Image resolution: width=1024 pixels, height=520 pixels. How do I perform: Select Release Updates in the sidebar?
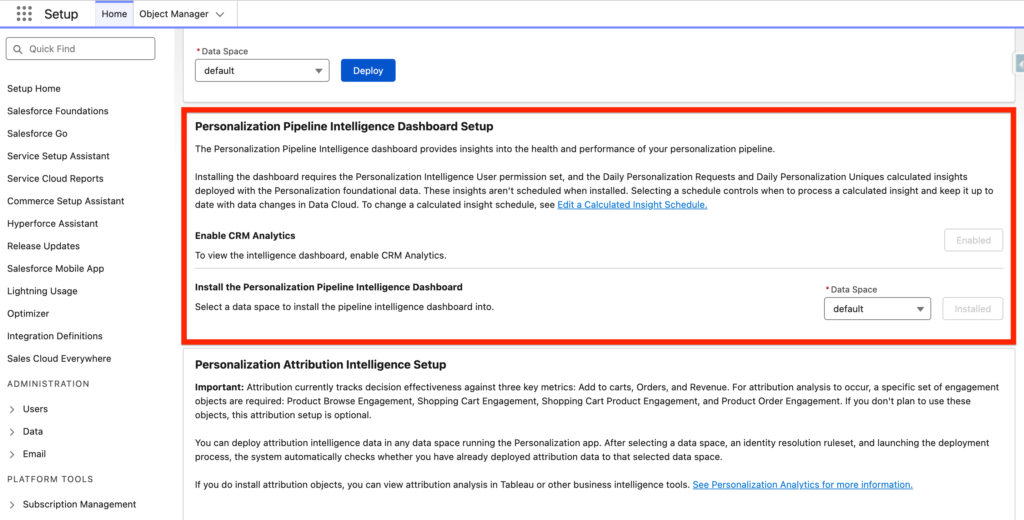[43, 246]
